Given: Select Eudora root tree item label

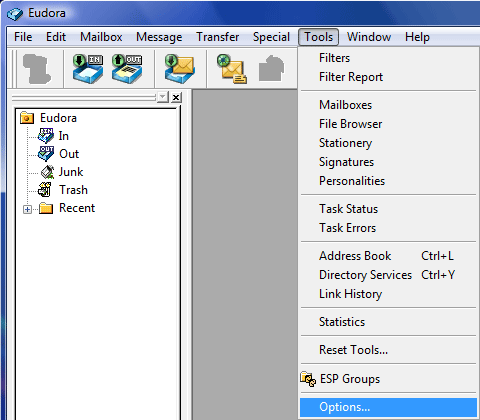Looking at the screenshot, I should tap(58, 118).
